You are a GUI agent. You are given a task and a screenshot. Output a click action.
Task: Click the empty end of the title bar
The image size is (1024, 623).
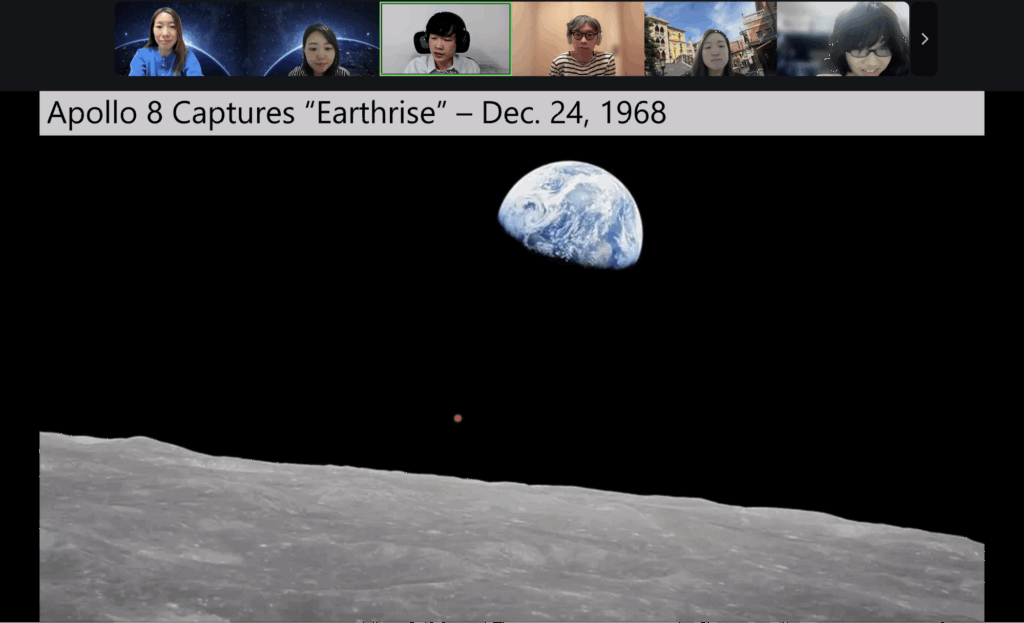(850, 113)
